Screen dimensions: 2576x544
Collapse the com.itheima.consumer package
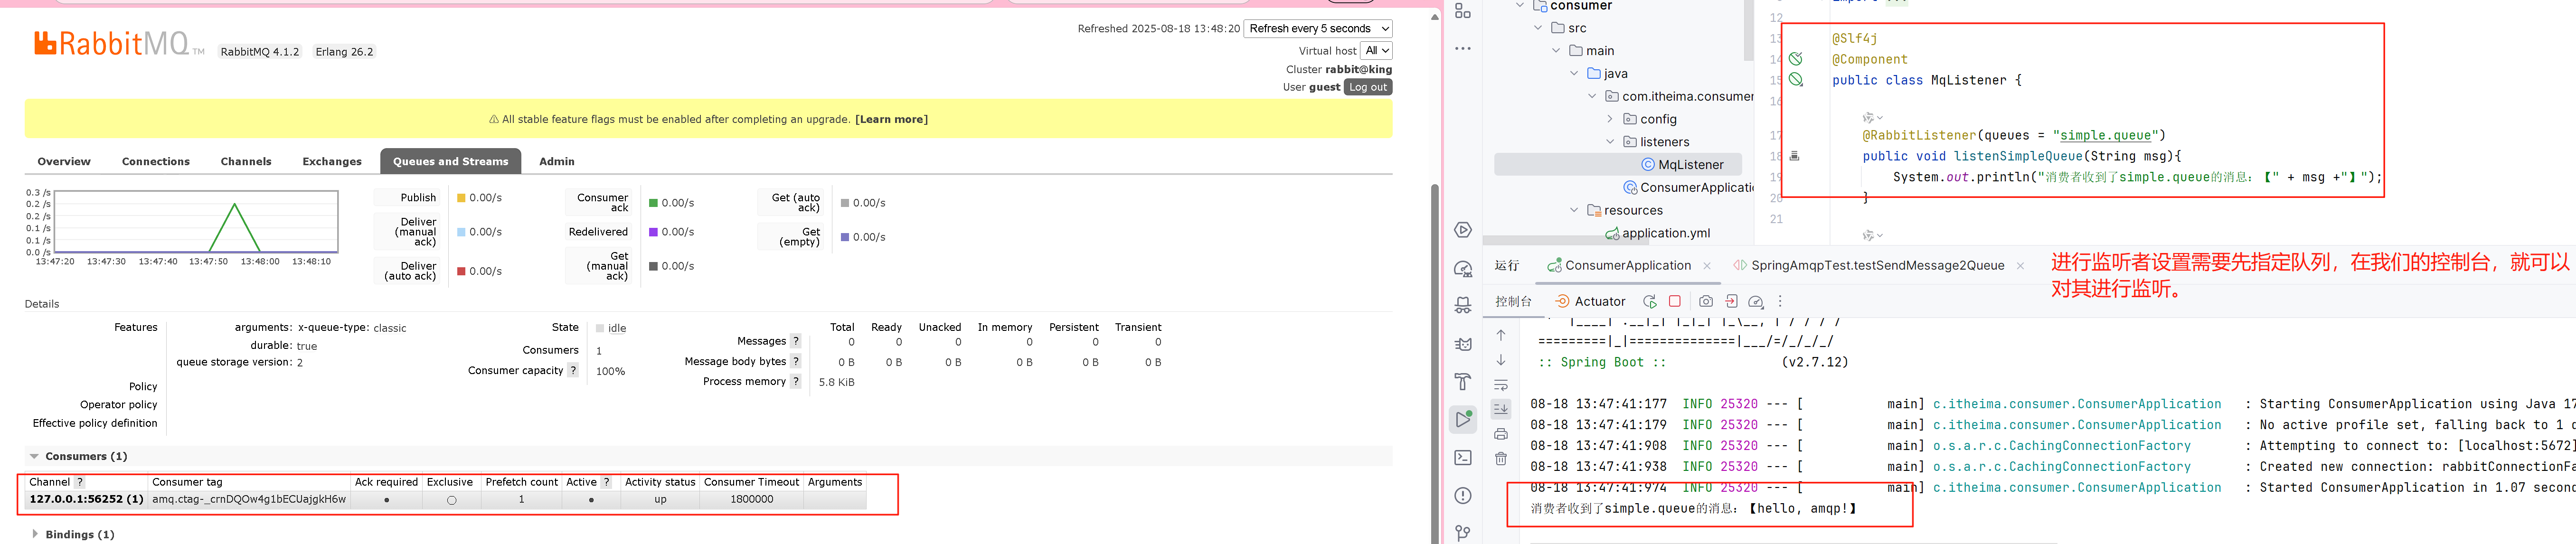(1592, 96)
